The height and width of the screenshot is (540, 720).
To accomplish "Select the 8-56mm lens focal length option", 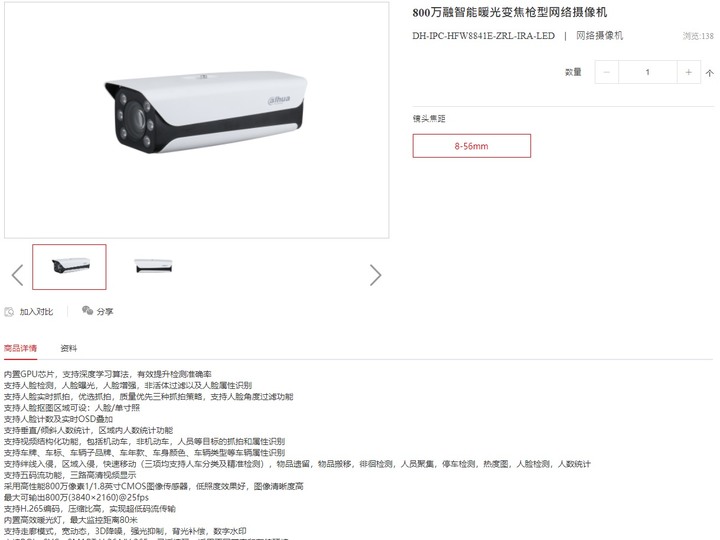I will pos(472,146).
